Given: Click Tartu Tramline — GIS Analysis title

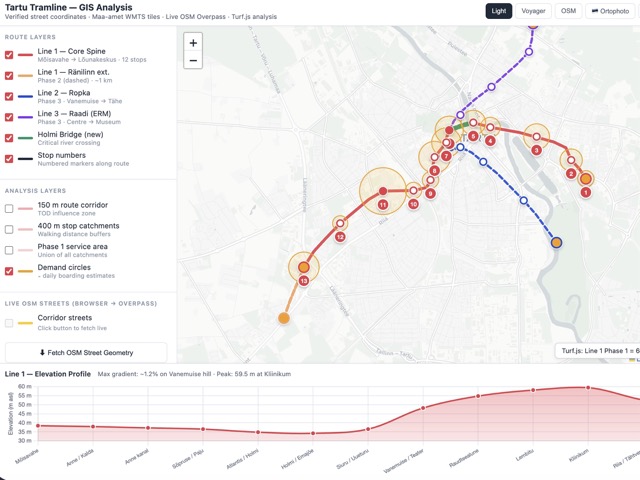Looking at the screenshot, I should pyautogui.click(x=69, y=7).
